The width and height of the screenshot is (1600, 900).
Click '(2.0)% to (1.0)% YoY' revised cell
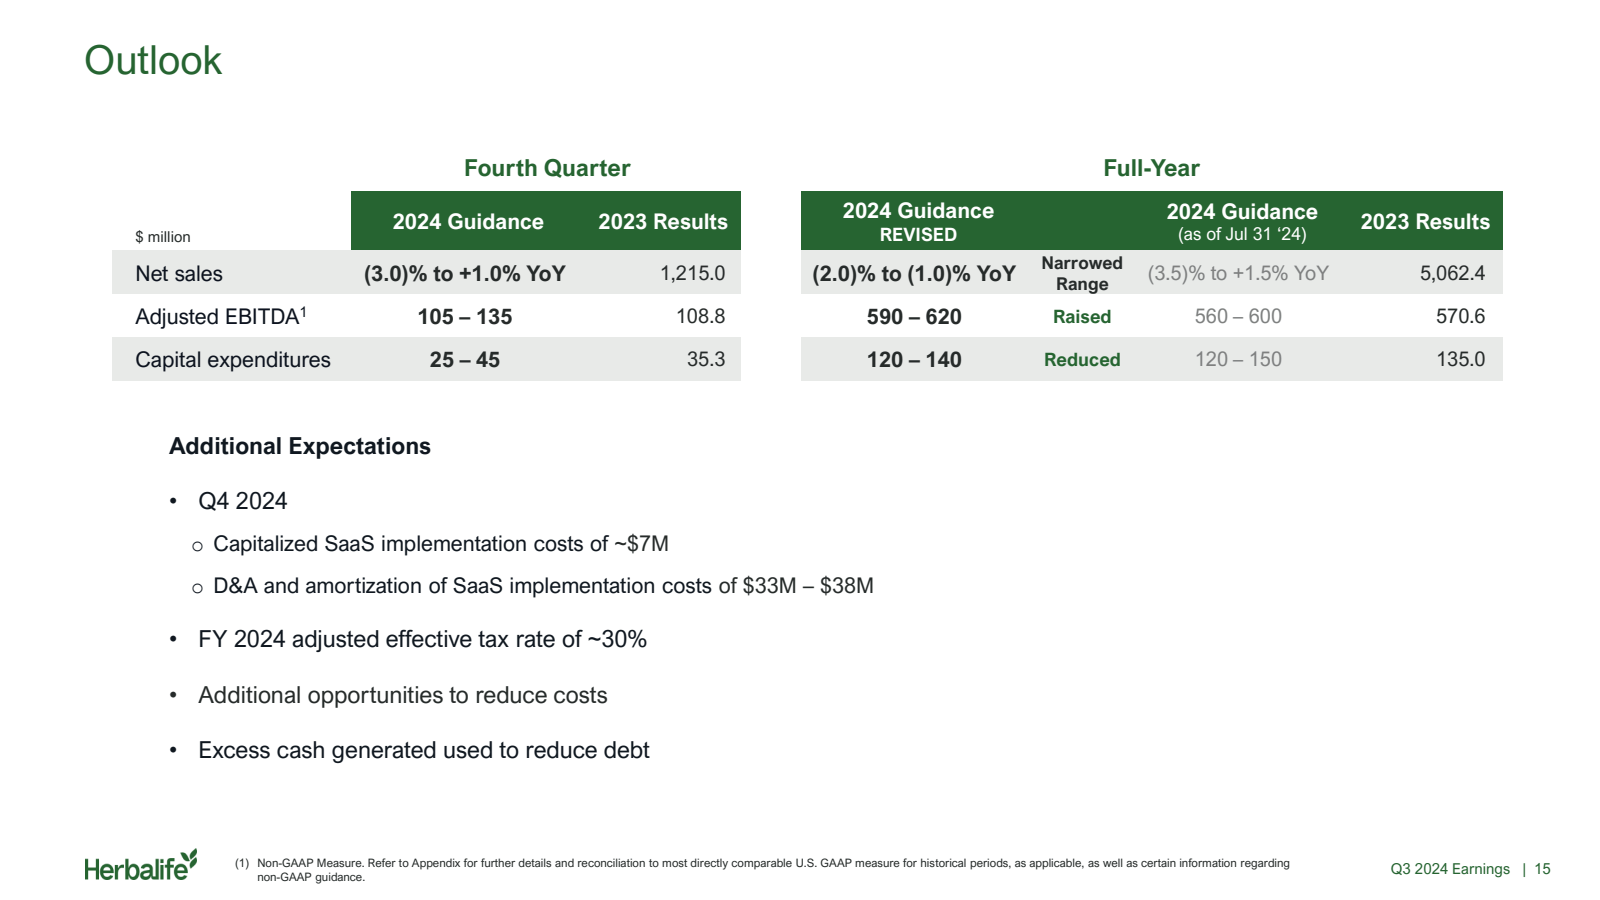pos(914,274)
